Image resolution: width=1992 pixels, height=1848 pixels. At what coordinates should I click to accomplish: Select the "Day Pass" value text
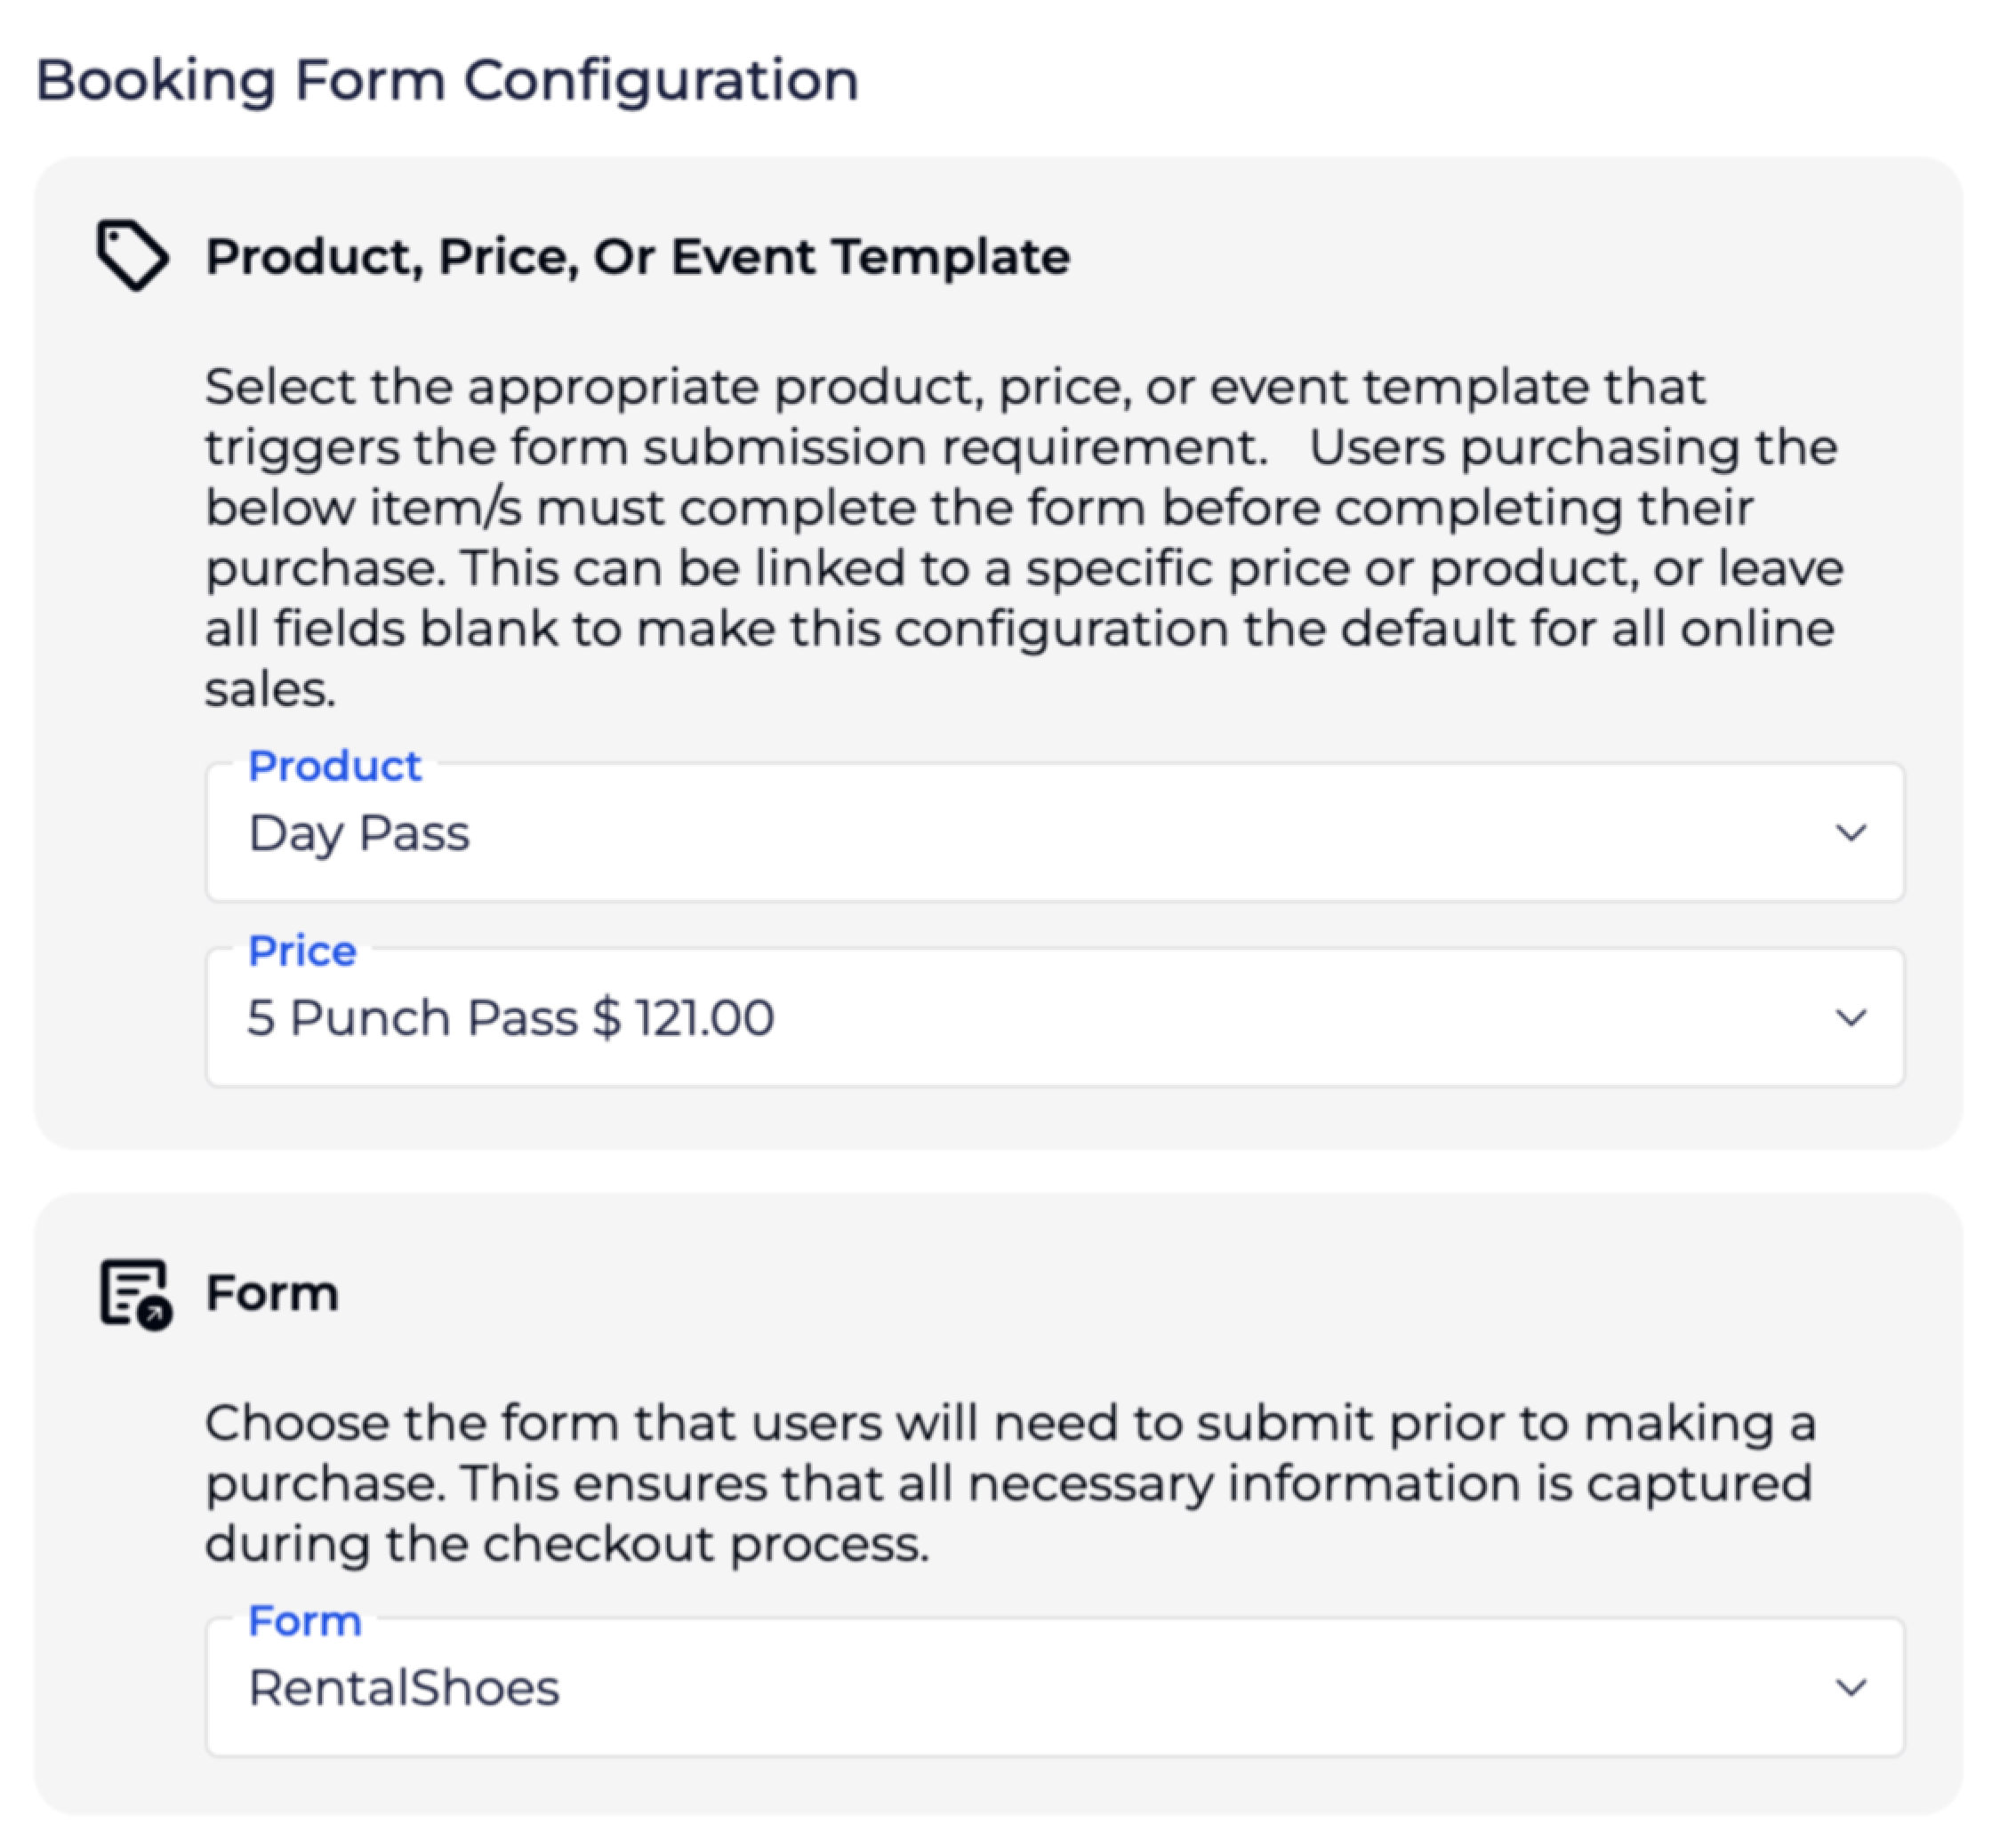point(359,834)
